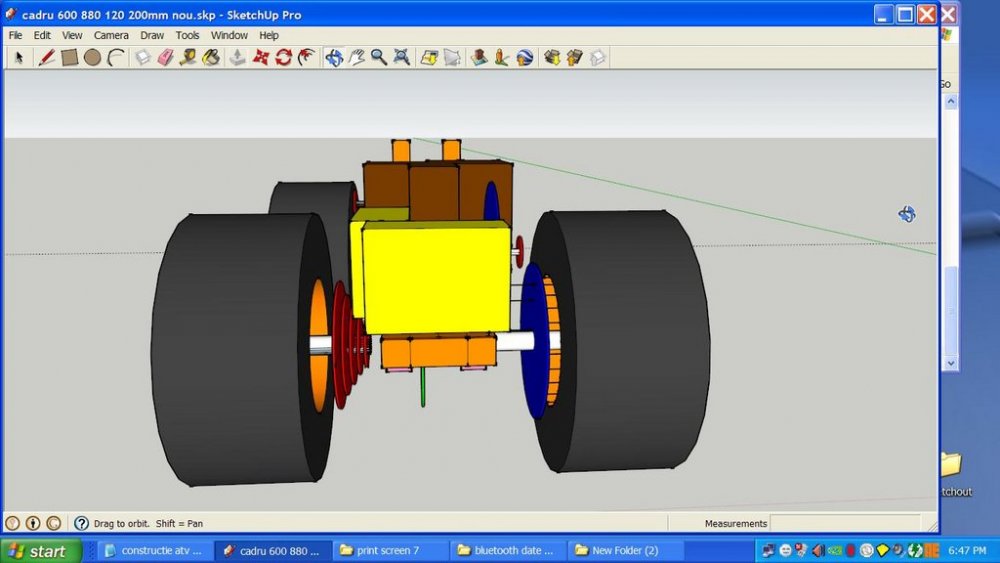Image resolution: width=1000 pixels, height=563 pixels.
Task: Open the Draw menu
Action: [152, 35]
